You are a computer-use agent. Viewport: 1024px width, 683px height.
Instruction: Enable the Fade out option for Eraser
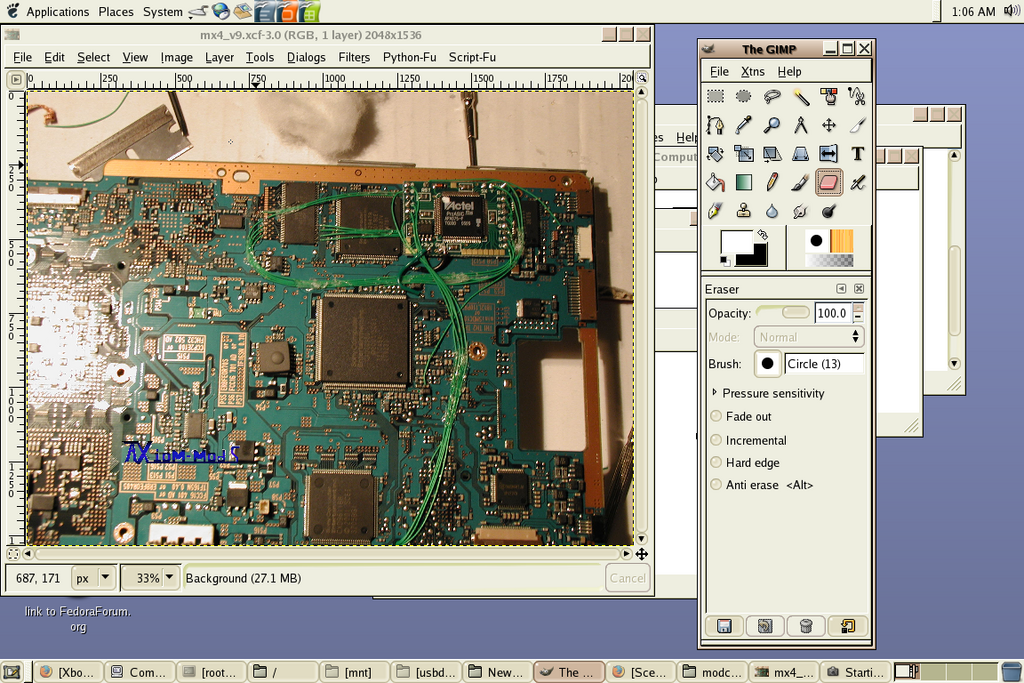tap(716, 416)
